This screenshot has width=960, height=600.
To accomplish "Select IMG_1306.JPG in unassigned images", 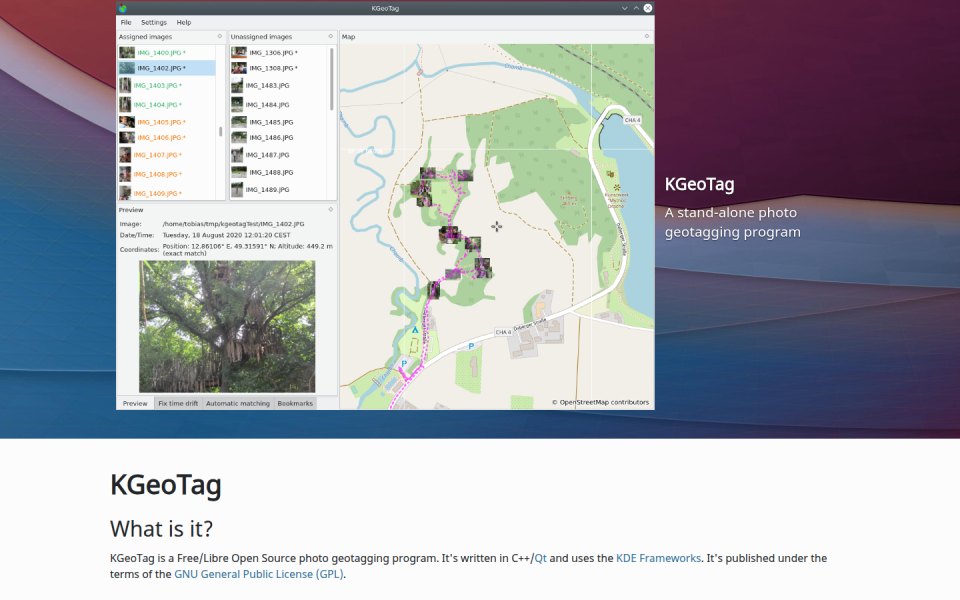I will click(x=279, y=53).
